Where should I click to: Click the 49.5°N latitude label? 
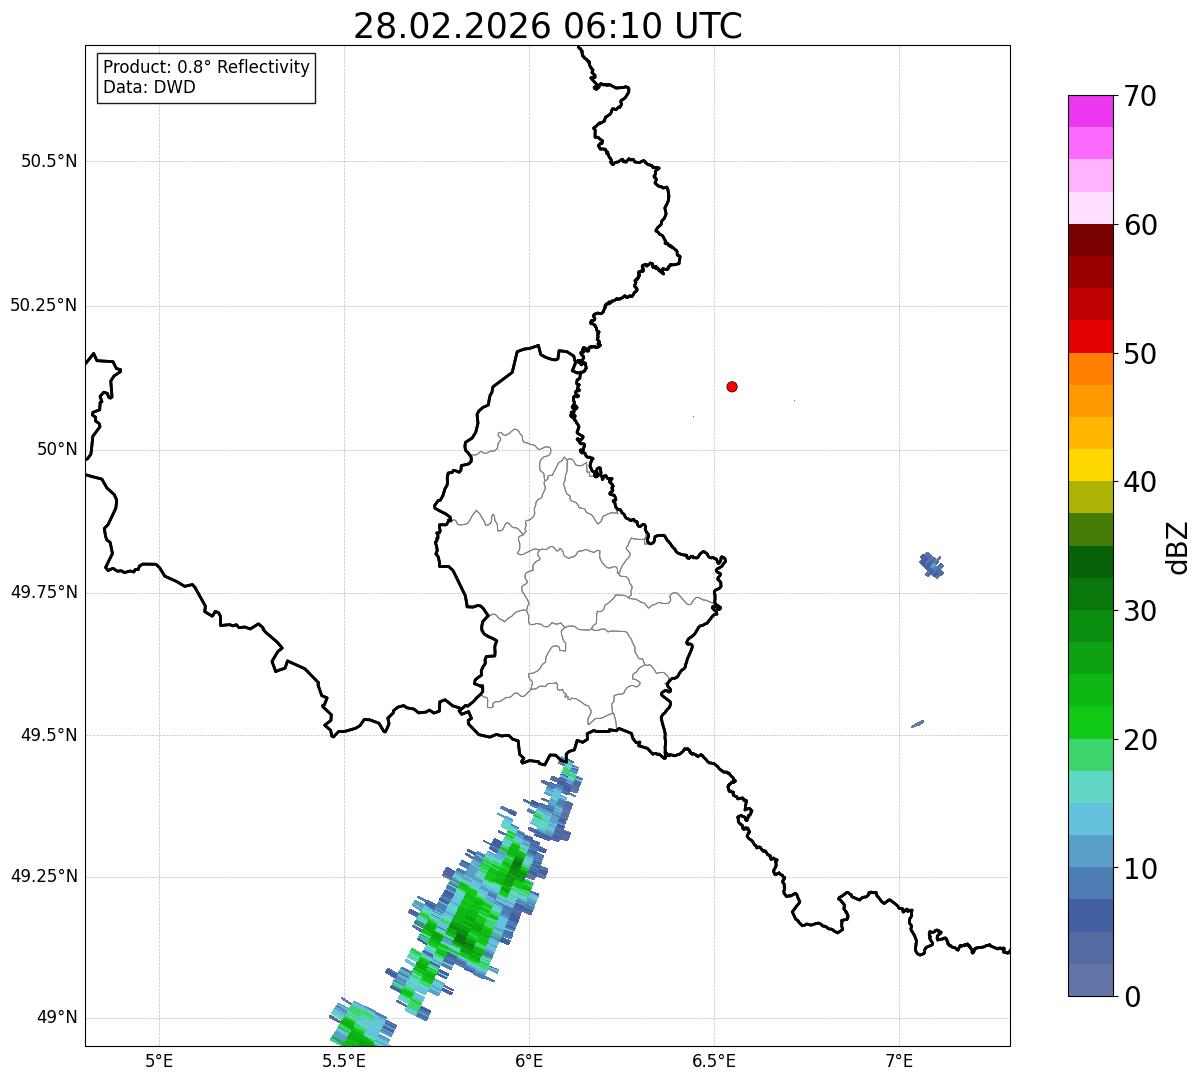(49, 735)
